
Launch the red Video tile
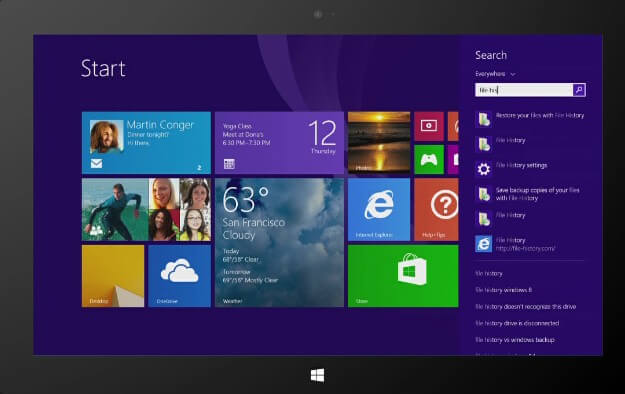click(429, 126)
